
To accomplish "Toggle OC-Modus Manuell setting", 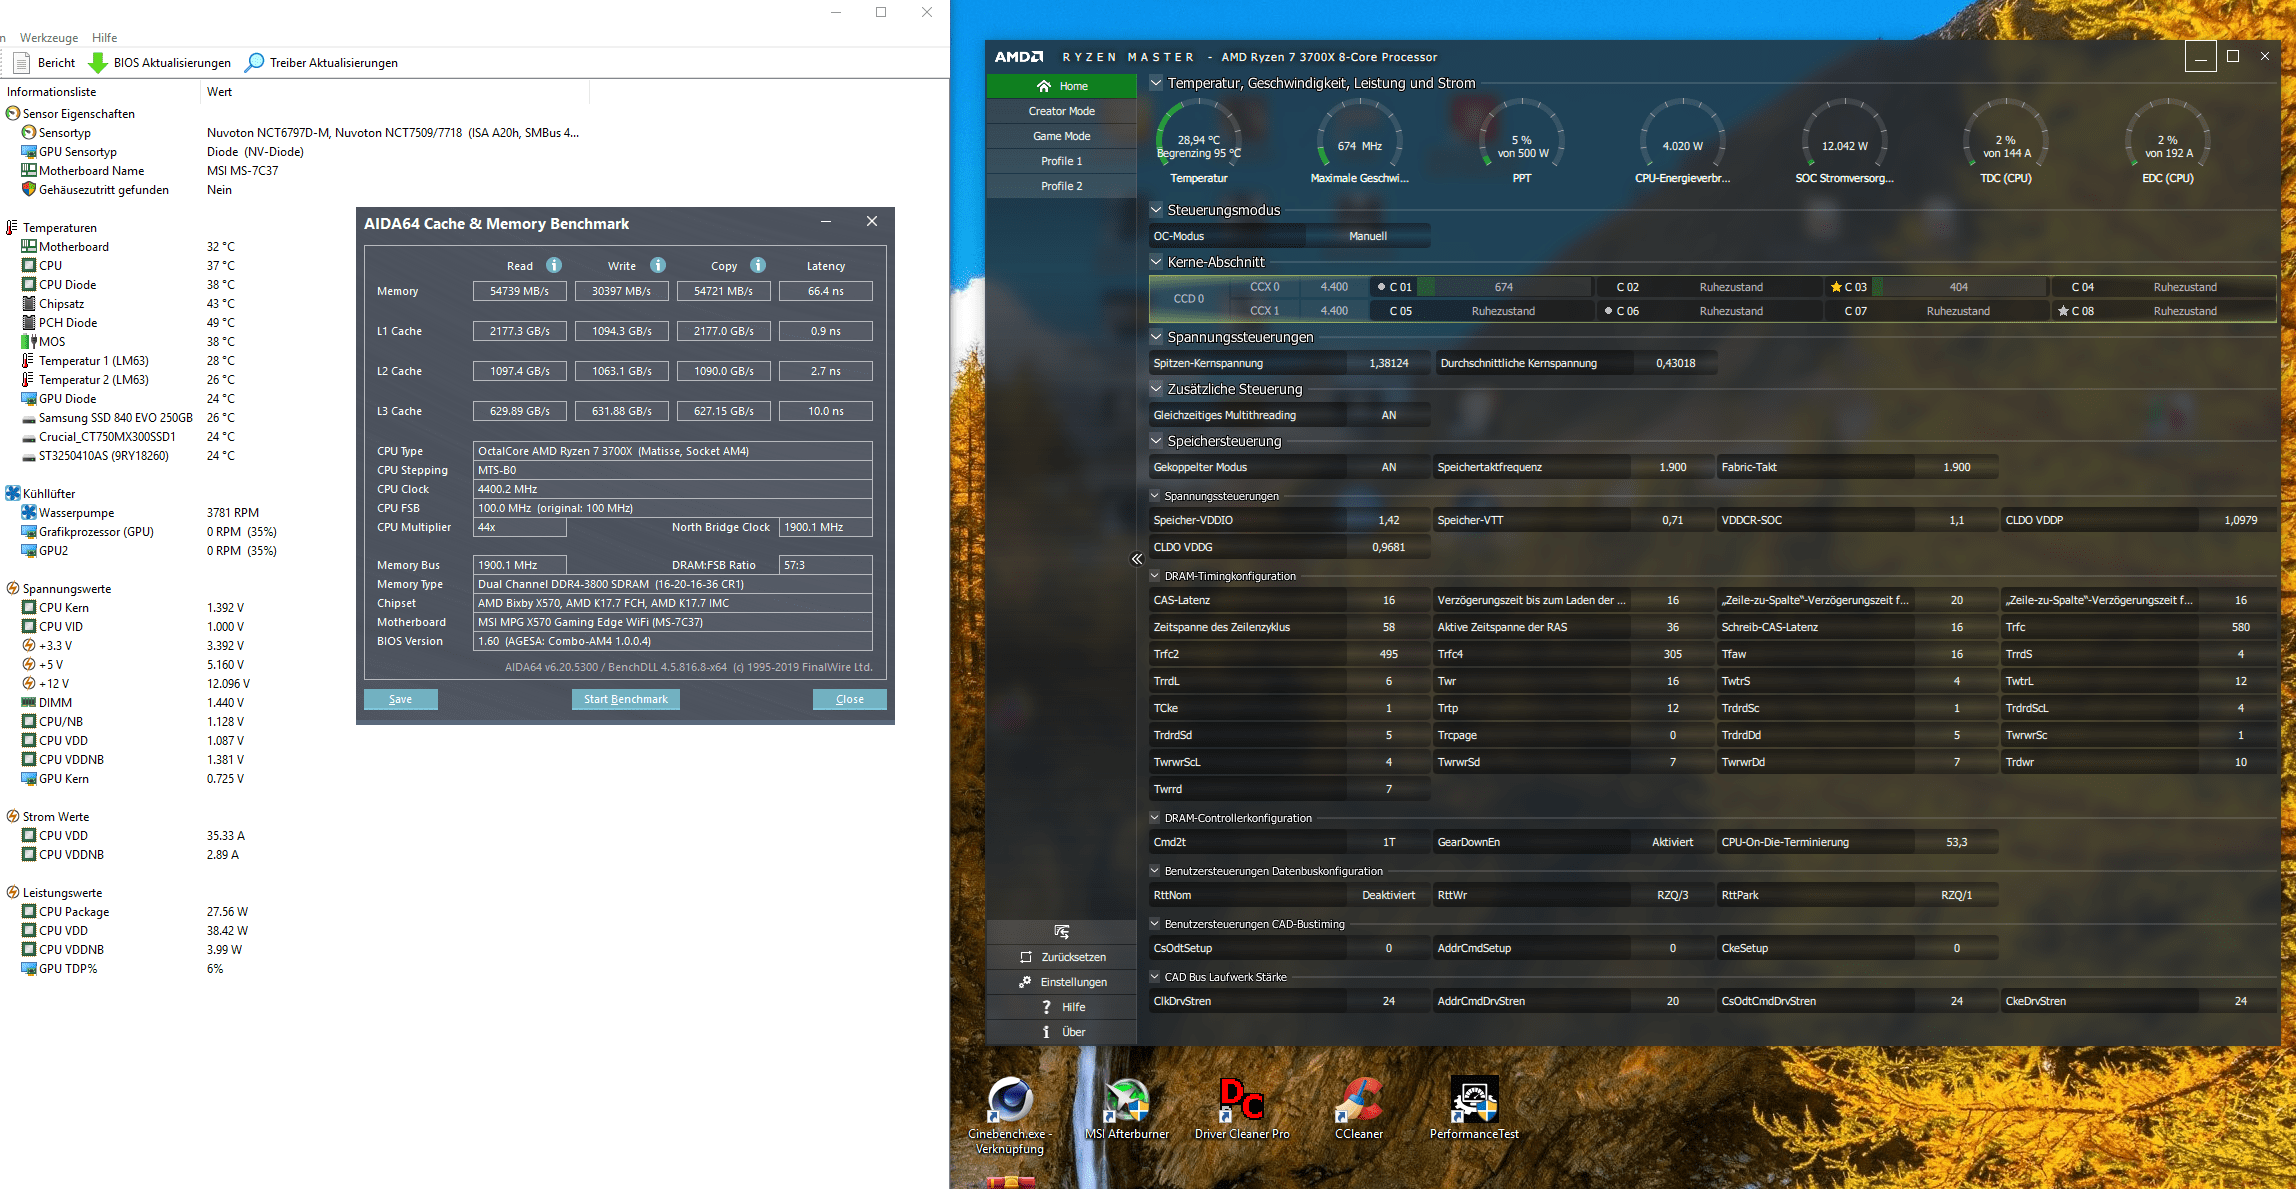I will coord(1368,236).
